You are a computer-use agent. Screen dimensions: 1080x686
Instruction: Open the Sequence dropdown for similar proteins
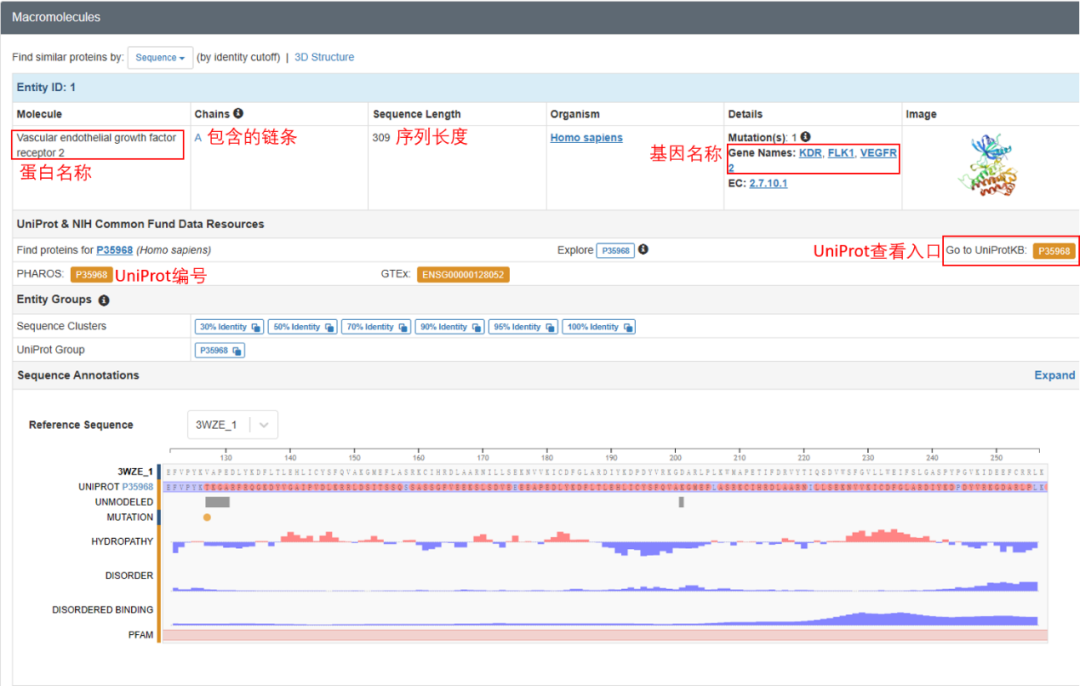pyautogui.click(x=160, y=57)
